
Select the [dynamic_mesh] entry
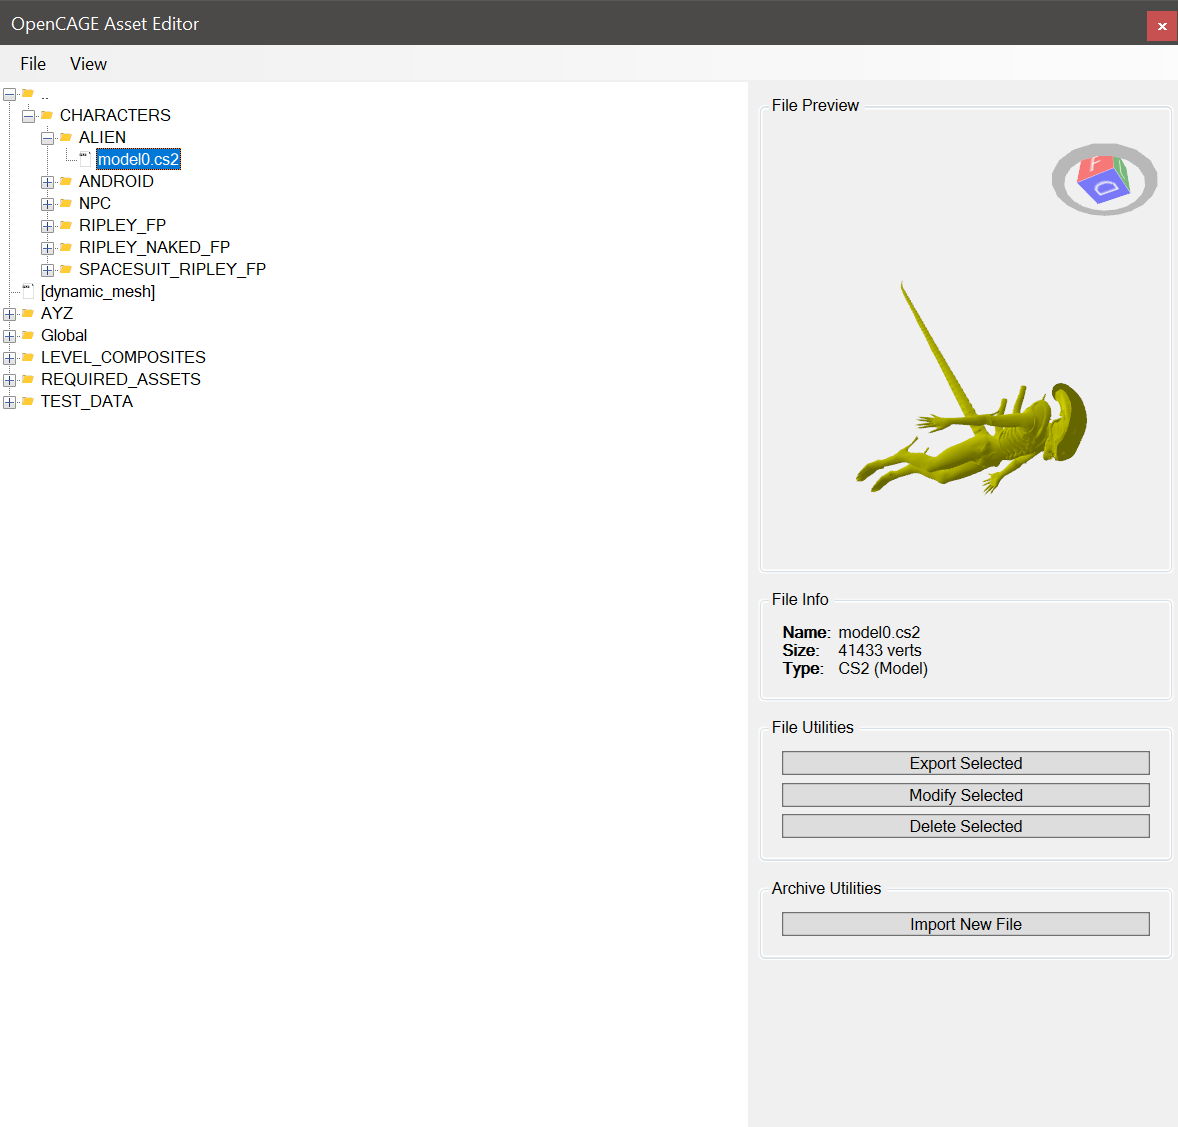pos(98,292)
